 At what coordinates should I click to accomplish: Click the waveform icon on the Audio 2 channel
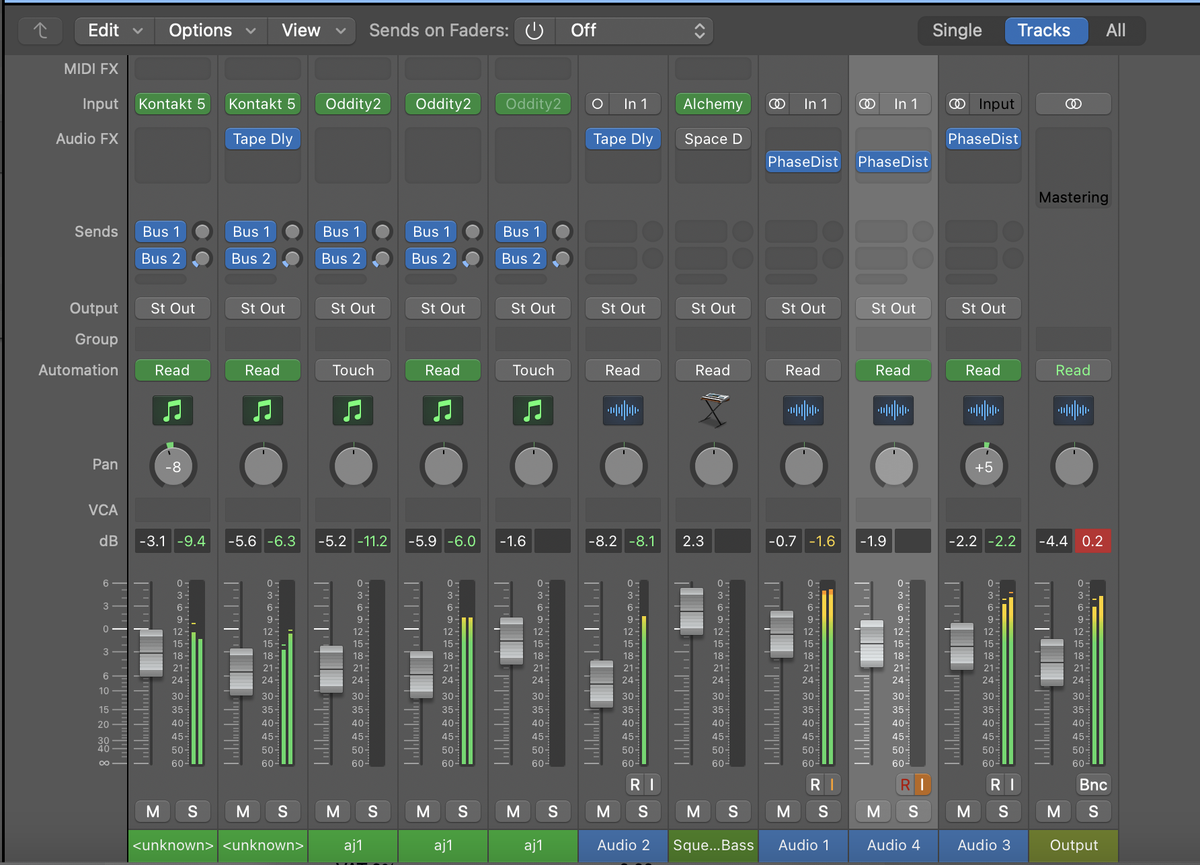coord(622,410)
